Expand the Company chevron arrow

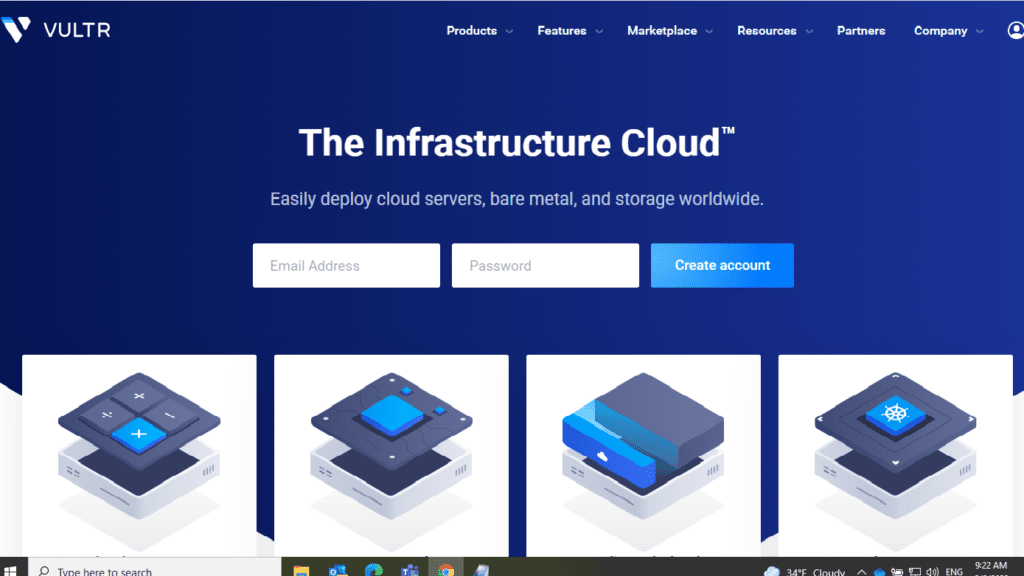coord(980,31)
